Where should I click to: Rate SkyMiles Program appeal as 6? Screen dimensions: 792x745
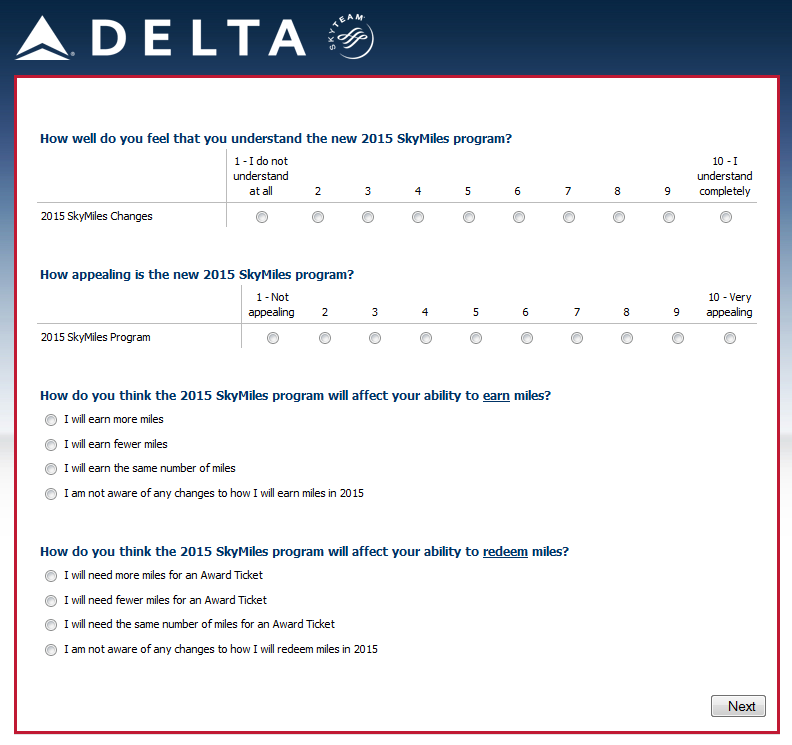pyautogui.click(x=527, y=338)
